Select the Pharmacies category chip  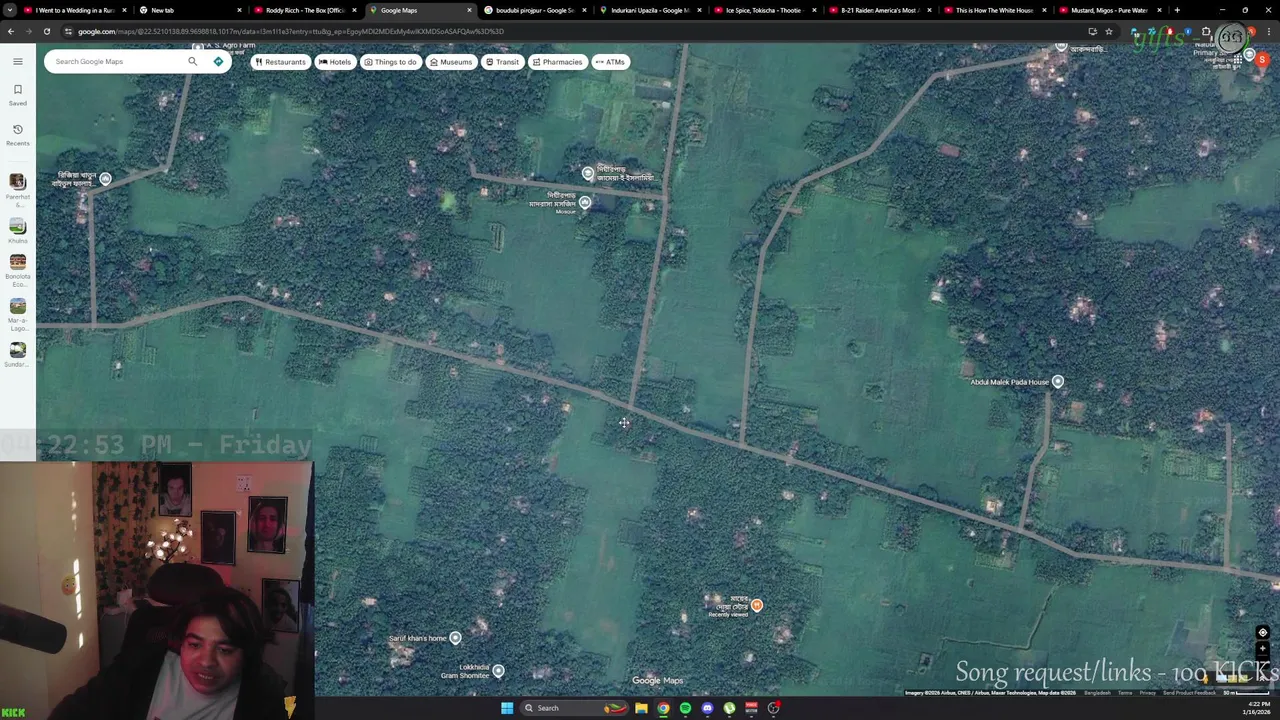(x=557, y=62)
